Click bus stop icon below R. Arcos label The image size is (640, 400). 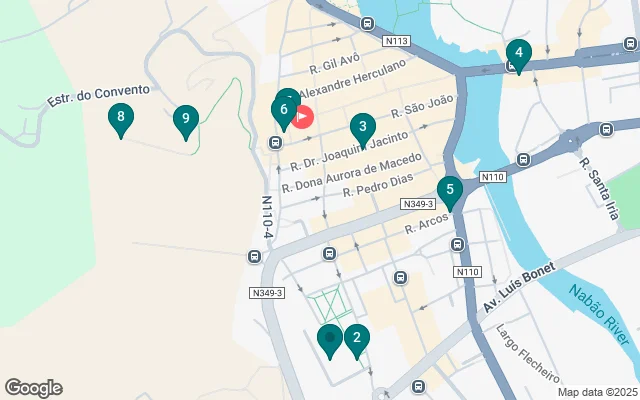(458, 244)
